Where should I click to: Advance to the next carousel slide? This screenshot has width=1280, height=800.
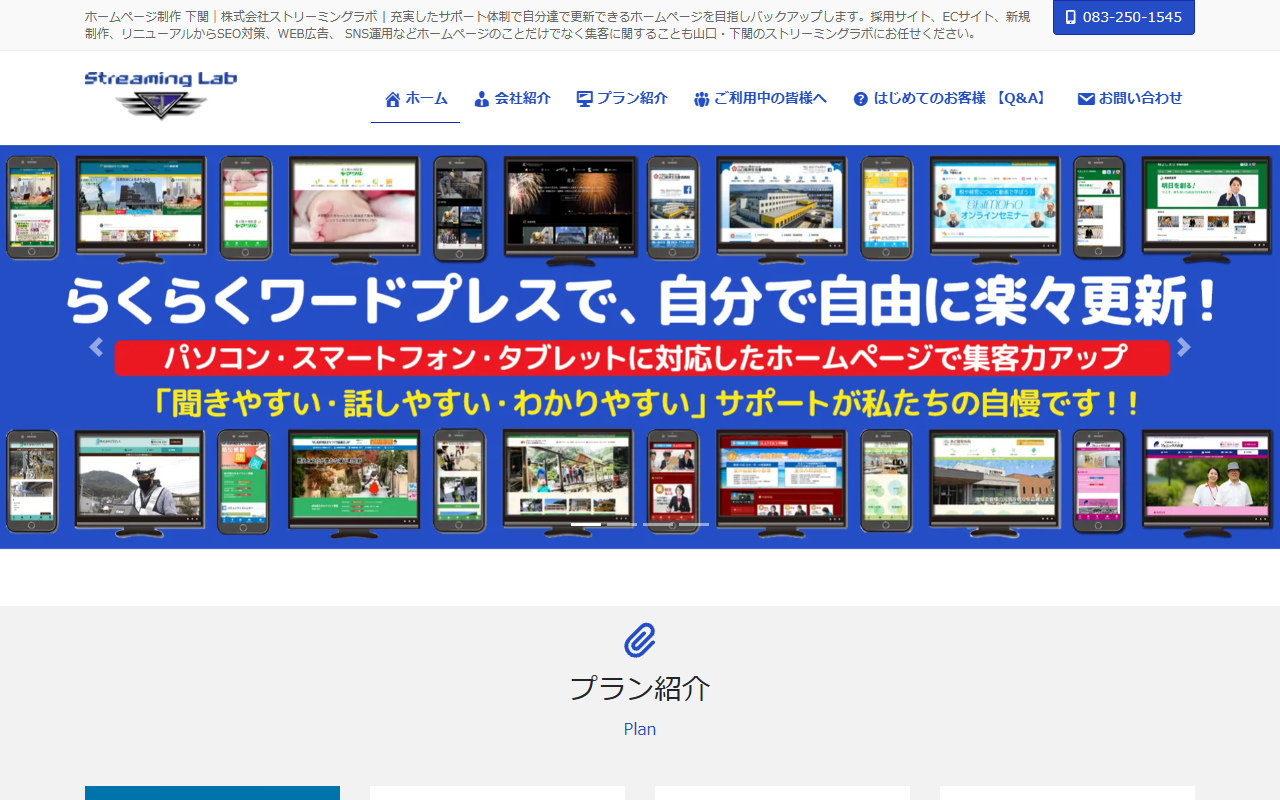(1184, 347)
